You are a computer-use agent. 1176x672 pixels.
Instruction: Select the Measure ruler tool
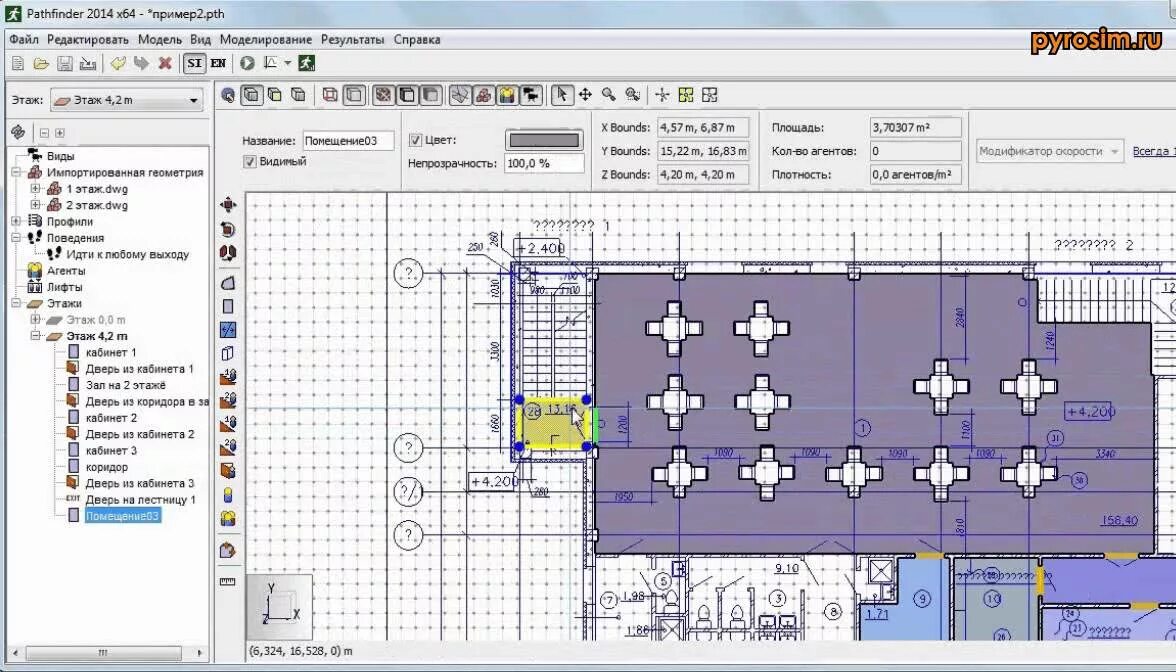228,581
